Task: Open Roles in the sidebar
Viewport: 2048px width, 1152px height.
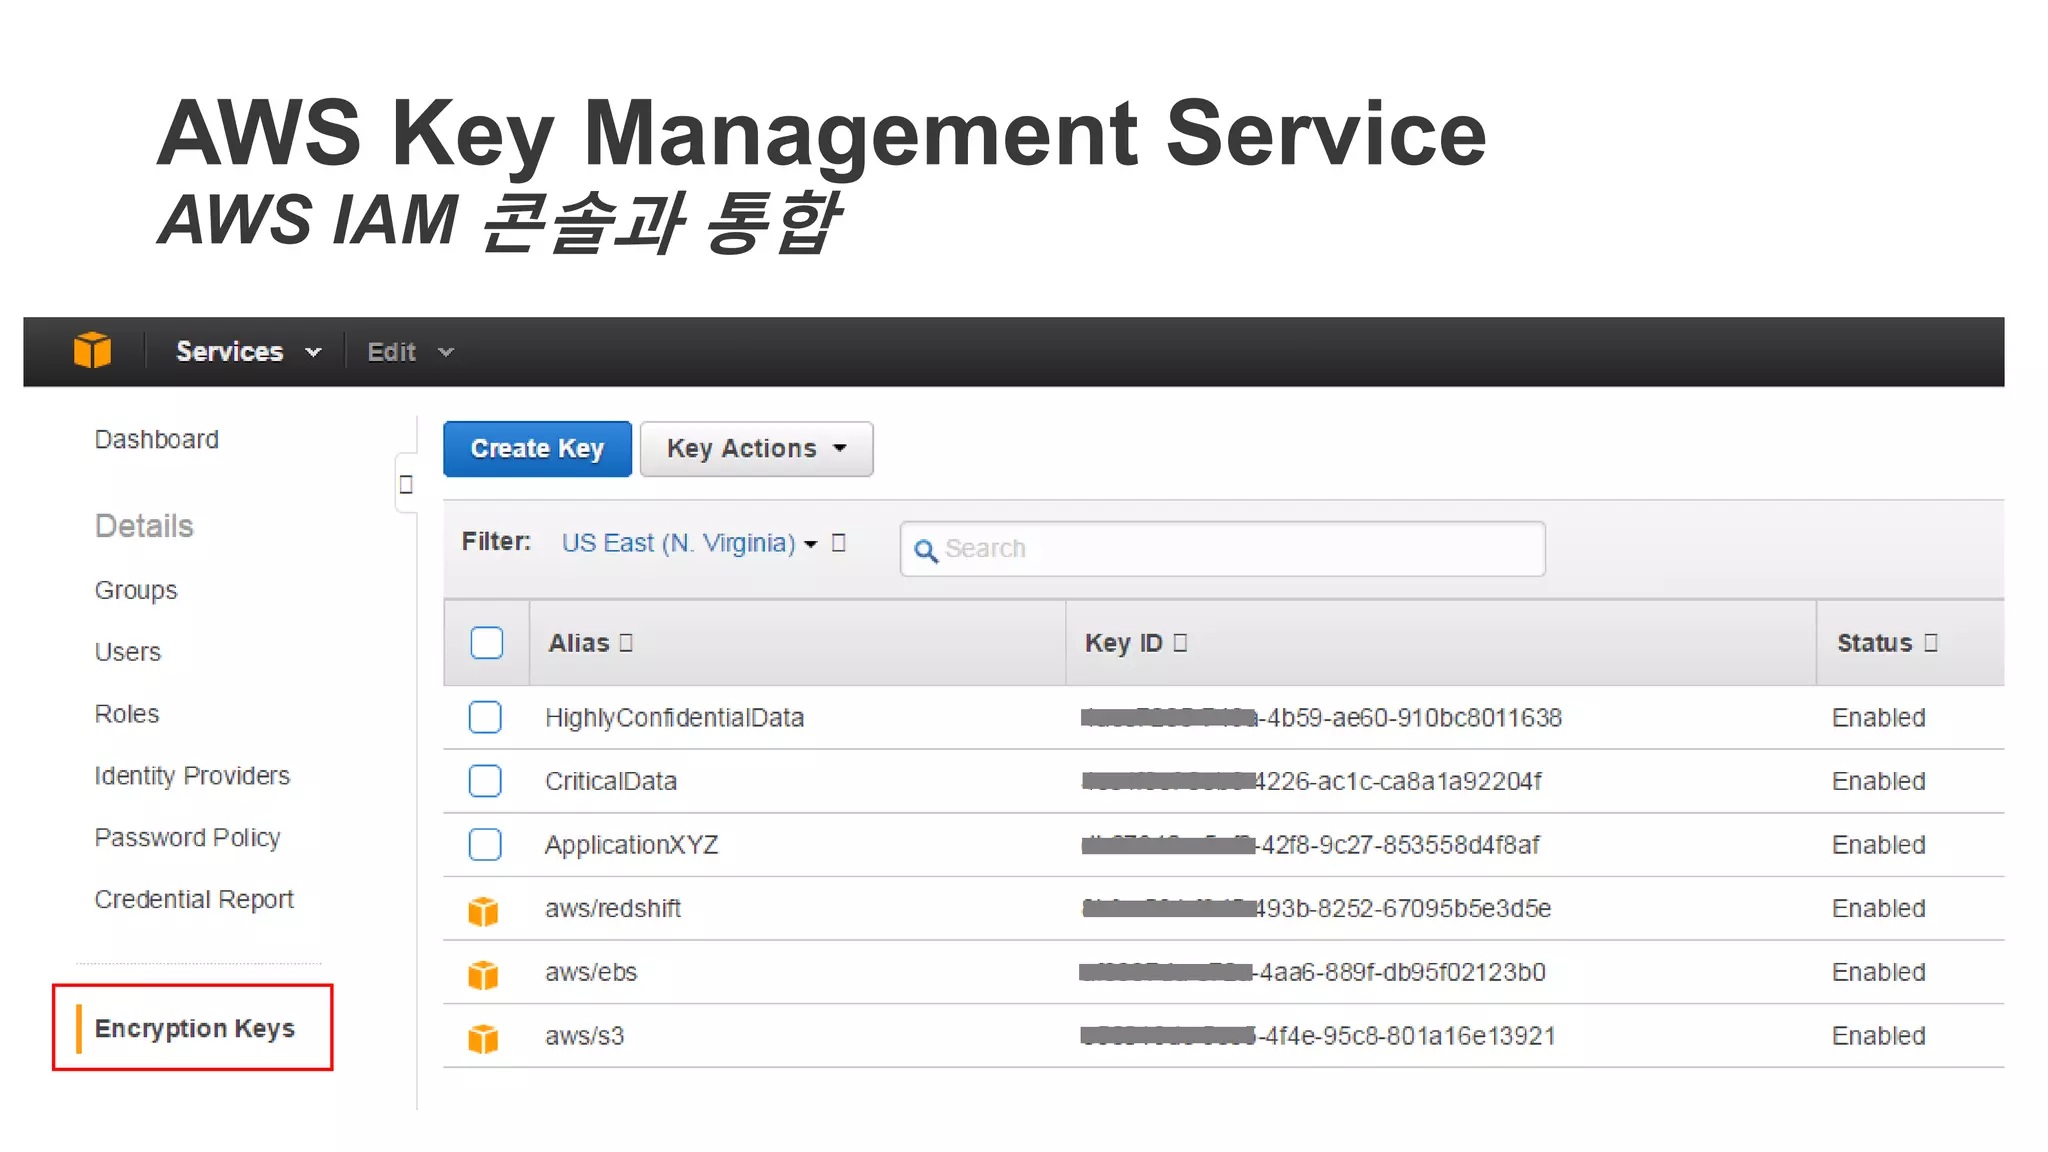Action: pyautogui.click(x=127, y=715)
